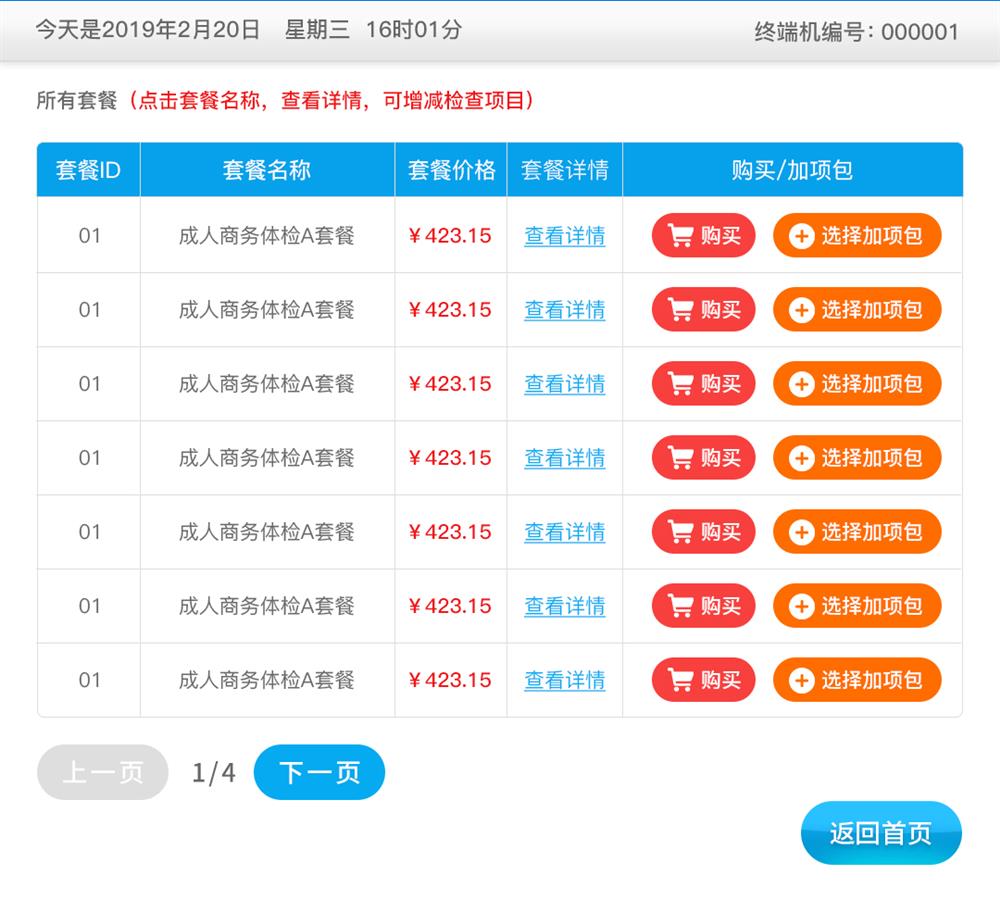Screen dimensions: 1000x912
Task: Click the 套餐ID column header
Action: 88,170
